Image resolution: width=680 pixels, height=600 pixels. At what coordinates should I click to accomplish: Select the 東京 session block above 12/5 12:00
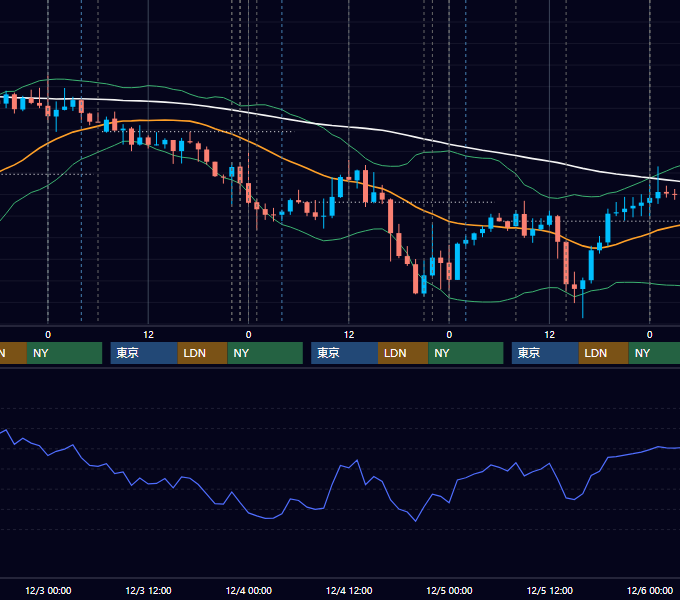(x=545, y=353)
